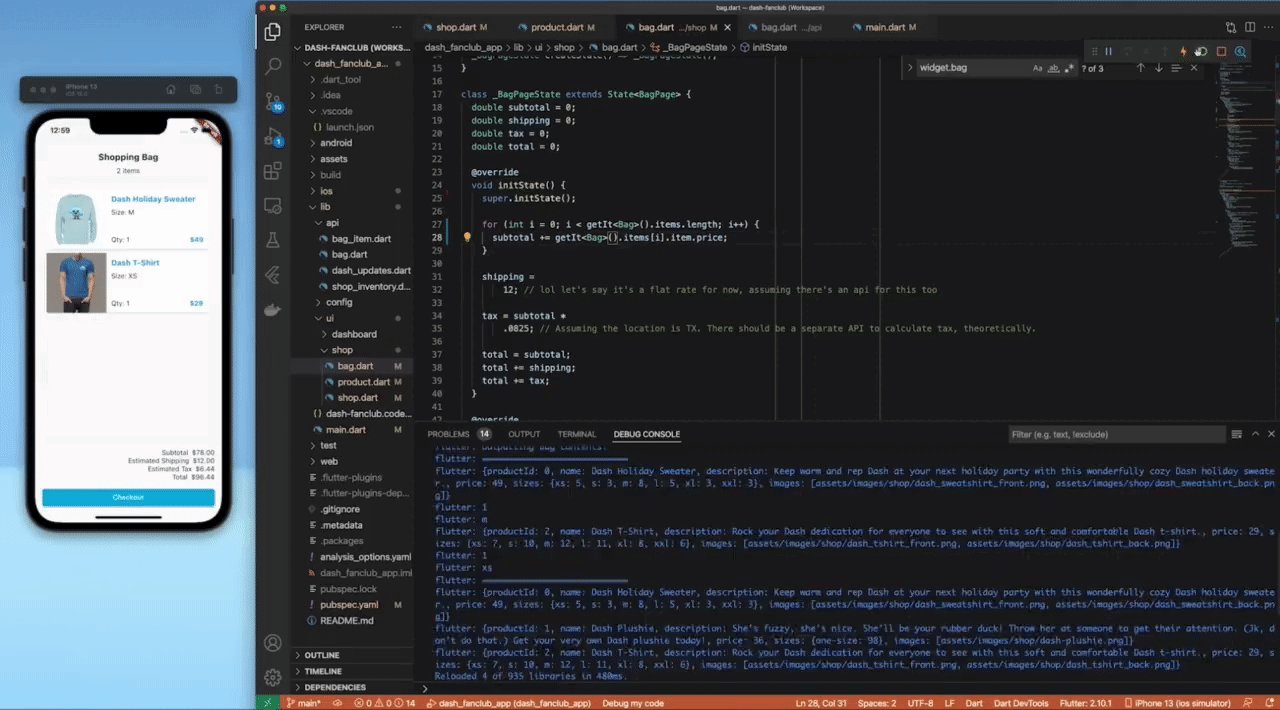Tap the Checkout button in the simulator
The image size is (1280, 710).
(128, 497)
